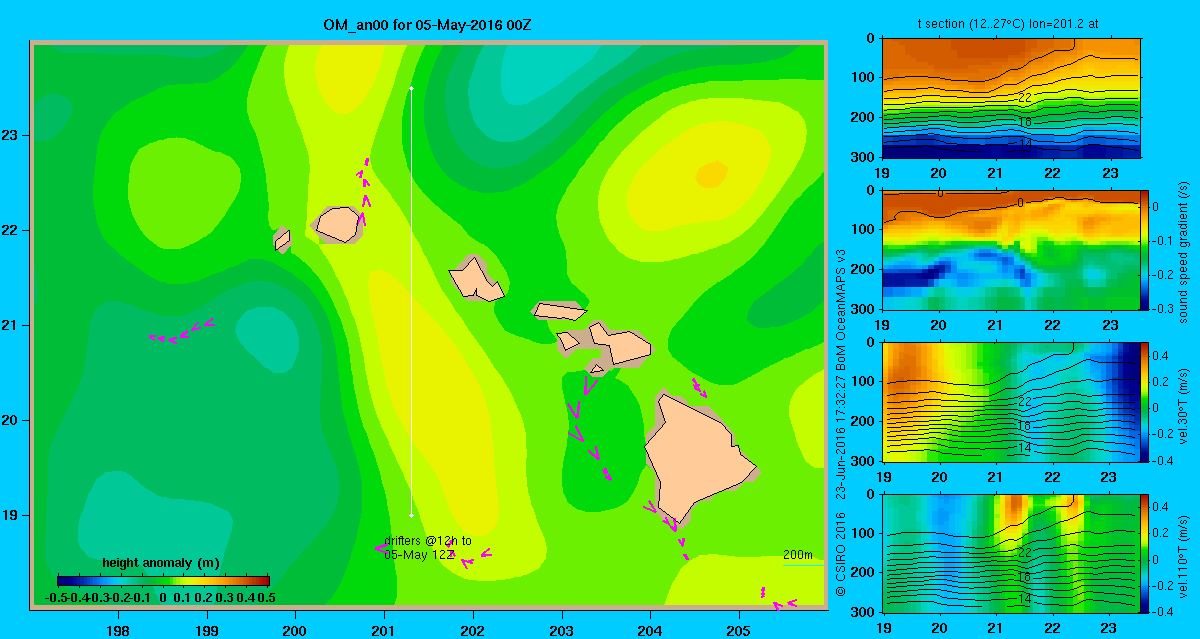The height and width of the screenshot is (639, 1200).
Task: Click the magenta drifter arrows north of Kauai
Action: click(x=364, y=190)
